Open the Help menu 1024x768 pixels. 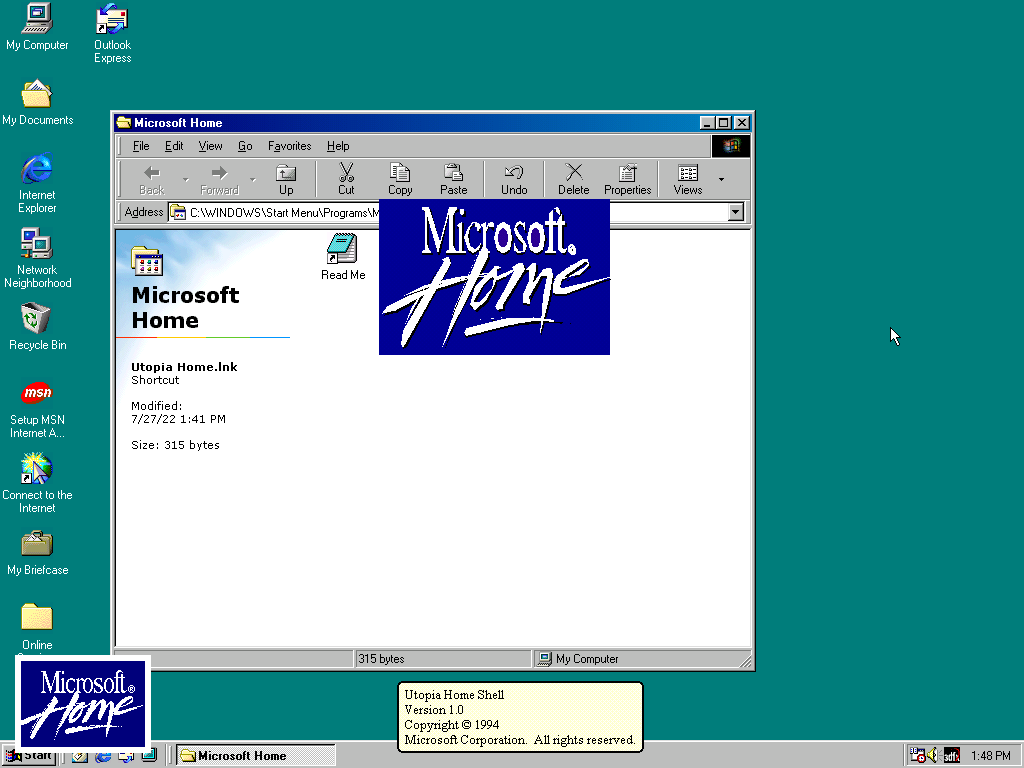[x=338, y=146]
